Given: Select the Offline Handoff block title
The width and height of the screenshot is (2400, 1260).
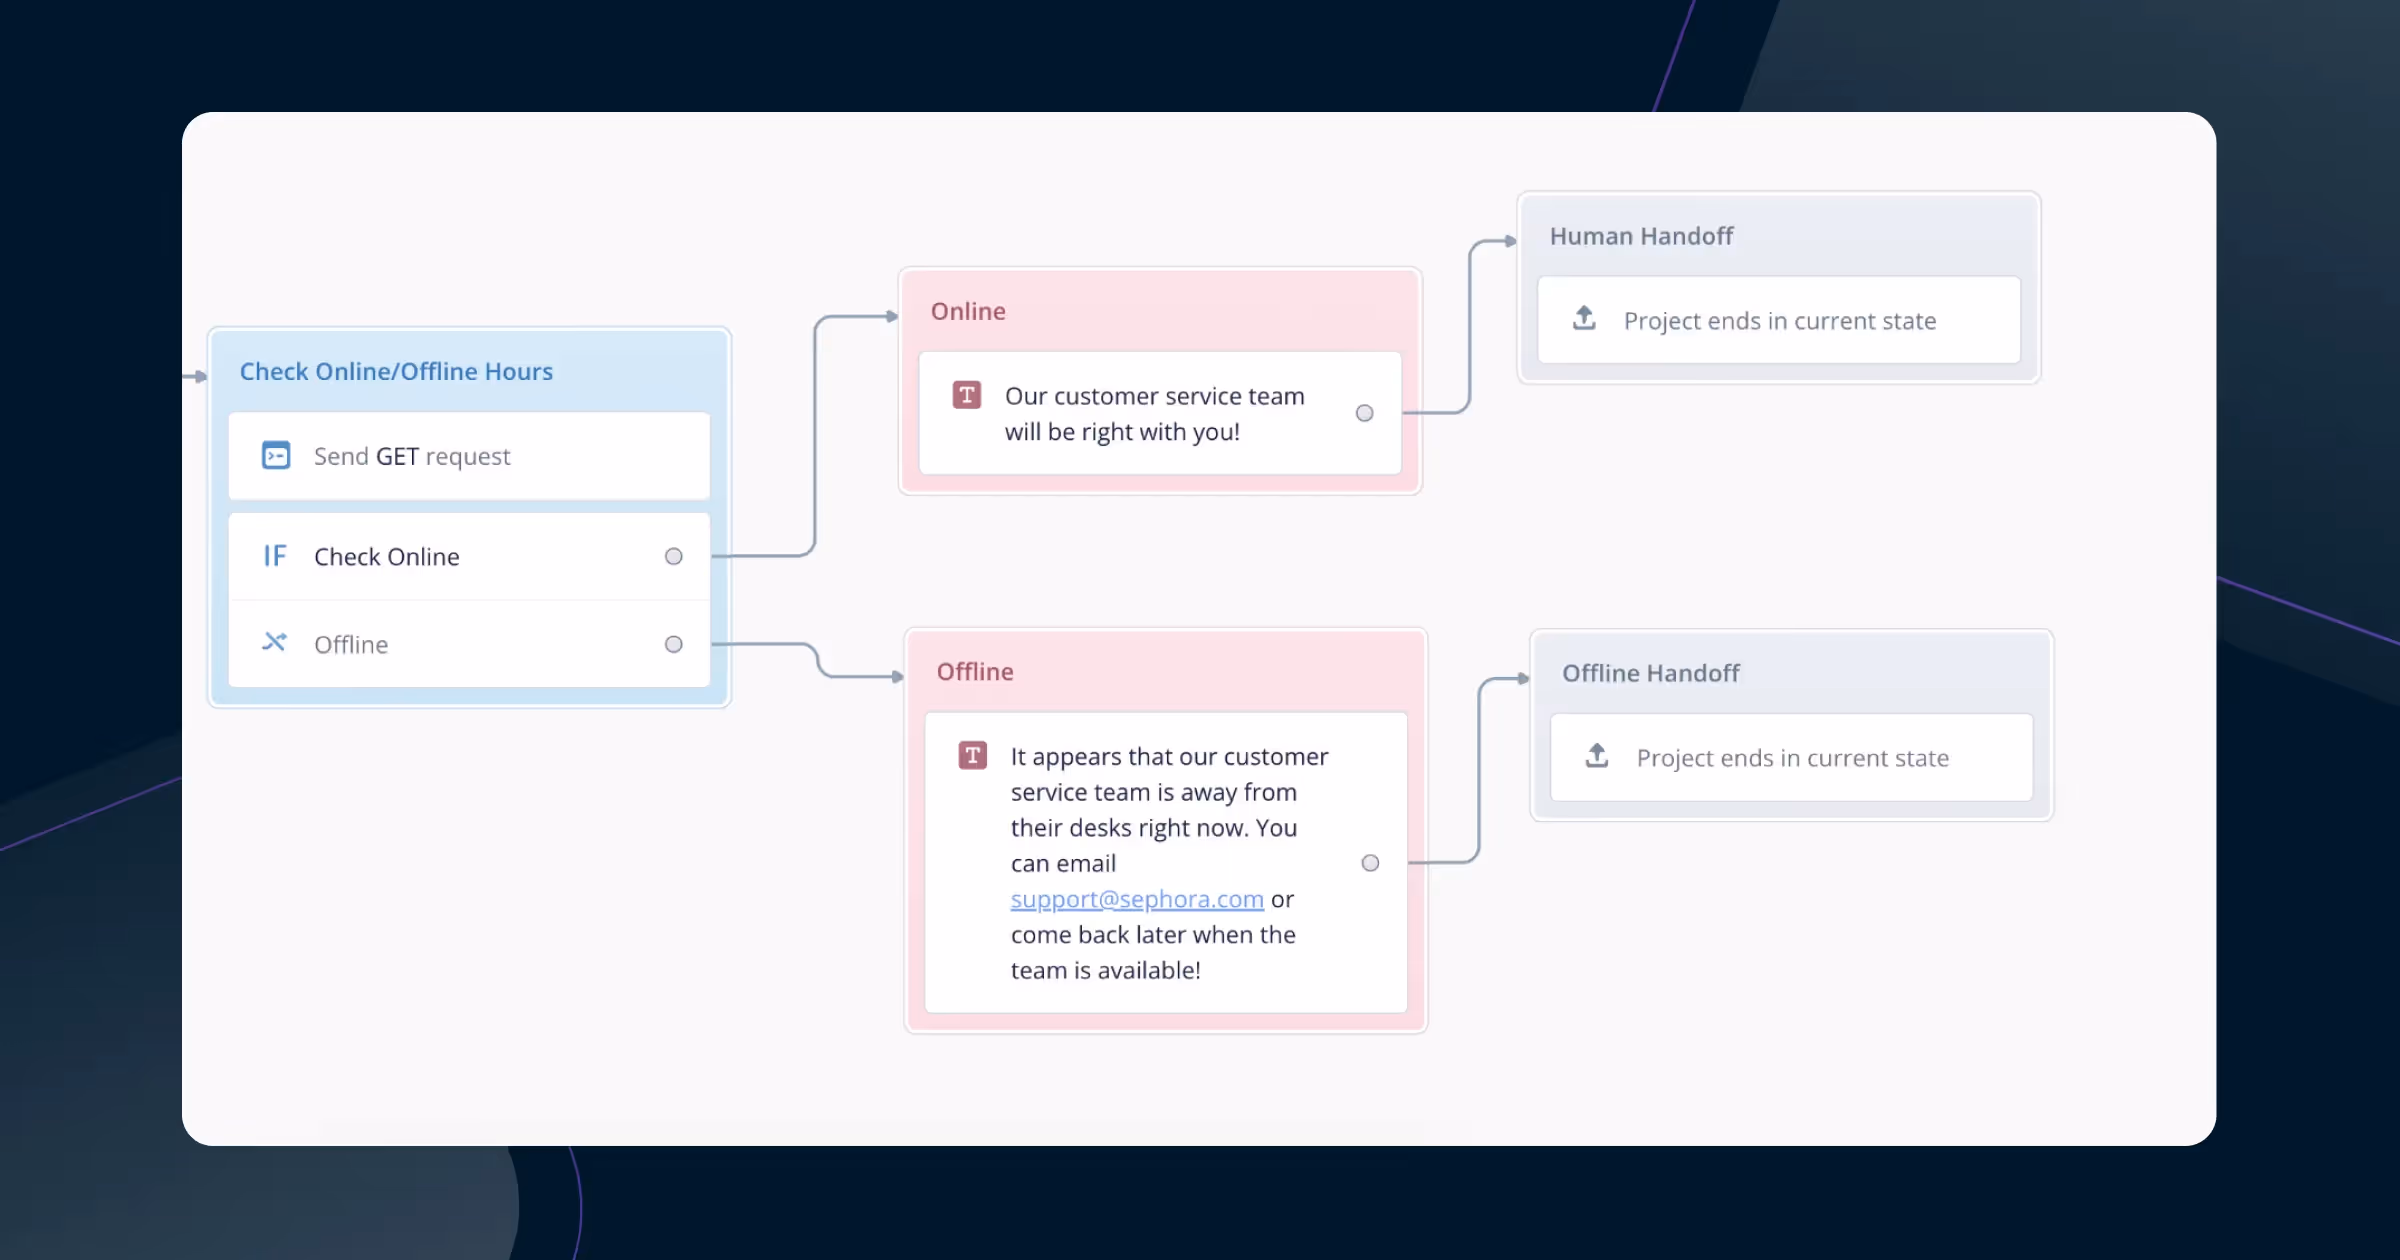Looking at the screenshot, I should click(1650, 673).
